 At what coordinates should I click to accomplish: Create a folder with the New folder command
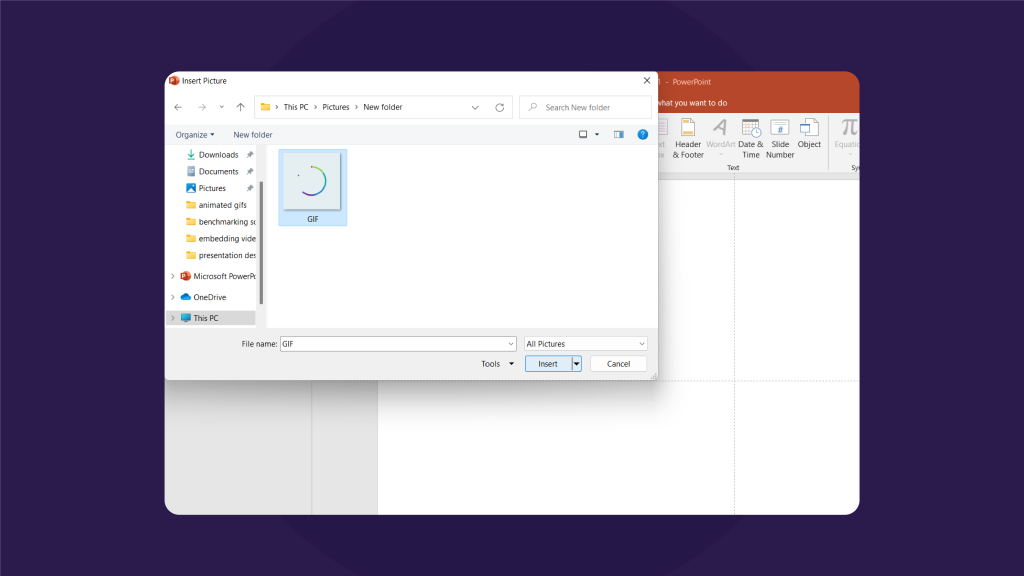[x=252, y=134]
